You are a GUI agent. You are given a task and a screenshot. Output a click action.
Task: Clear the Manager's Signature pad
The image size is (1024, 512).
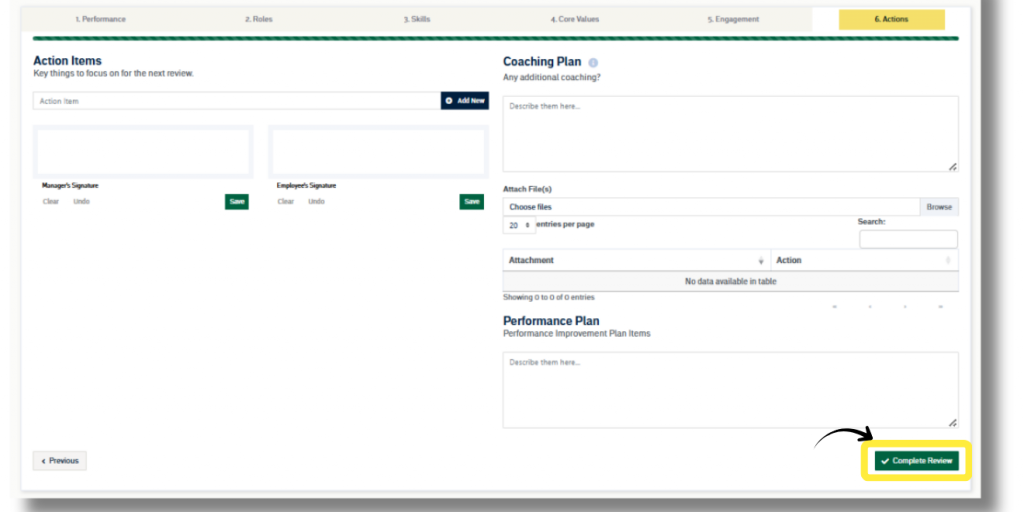tap(51, 201)
